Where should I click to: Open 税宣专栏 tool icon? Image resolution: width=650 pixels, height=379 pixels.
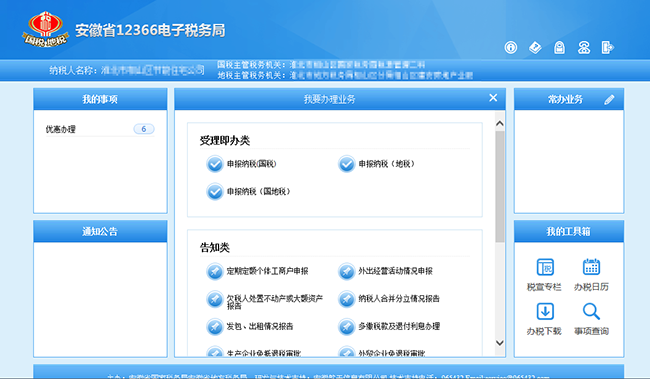pos(545,267)
